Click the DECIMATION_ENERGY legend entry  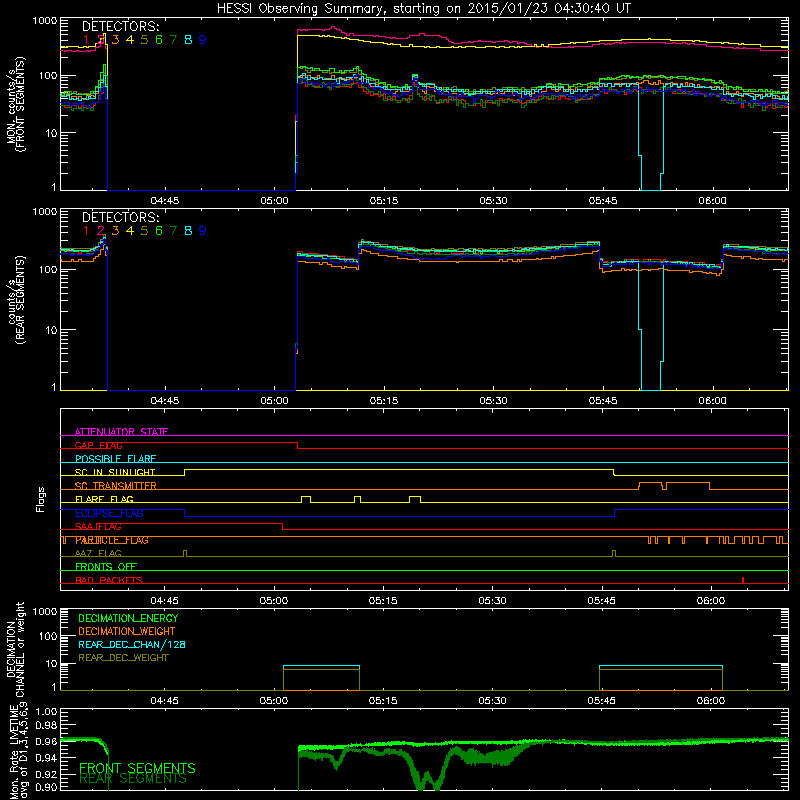point(128,618)
